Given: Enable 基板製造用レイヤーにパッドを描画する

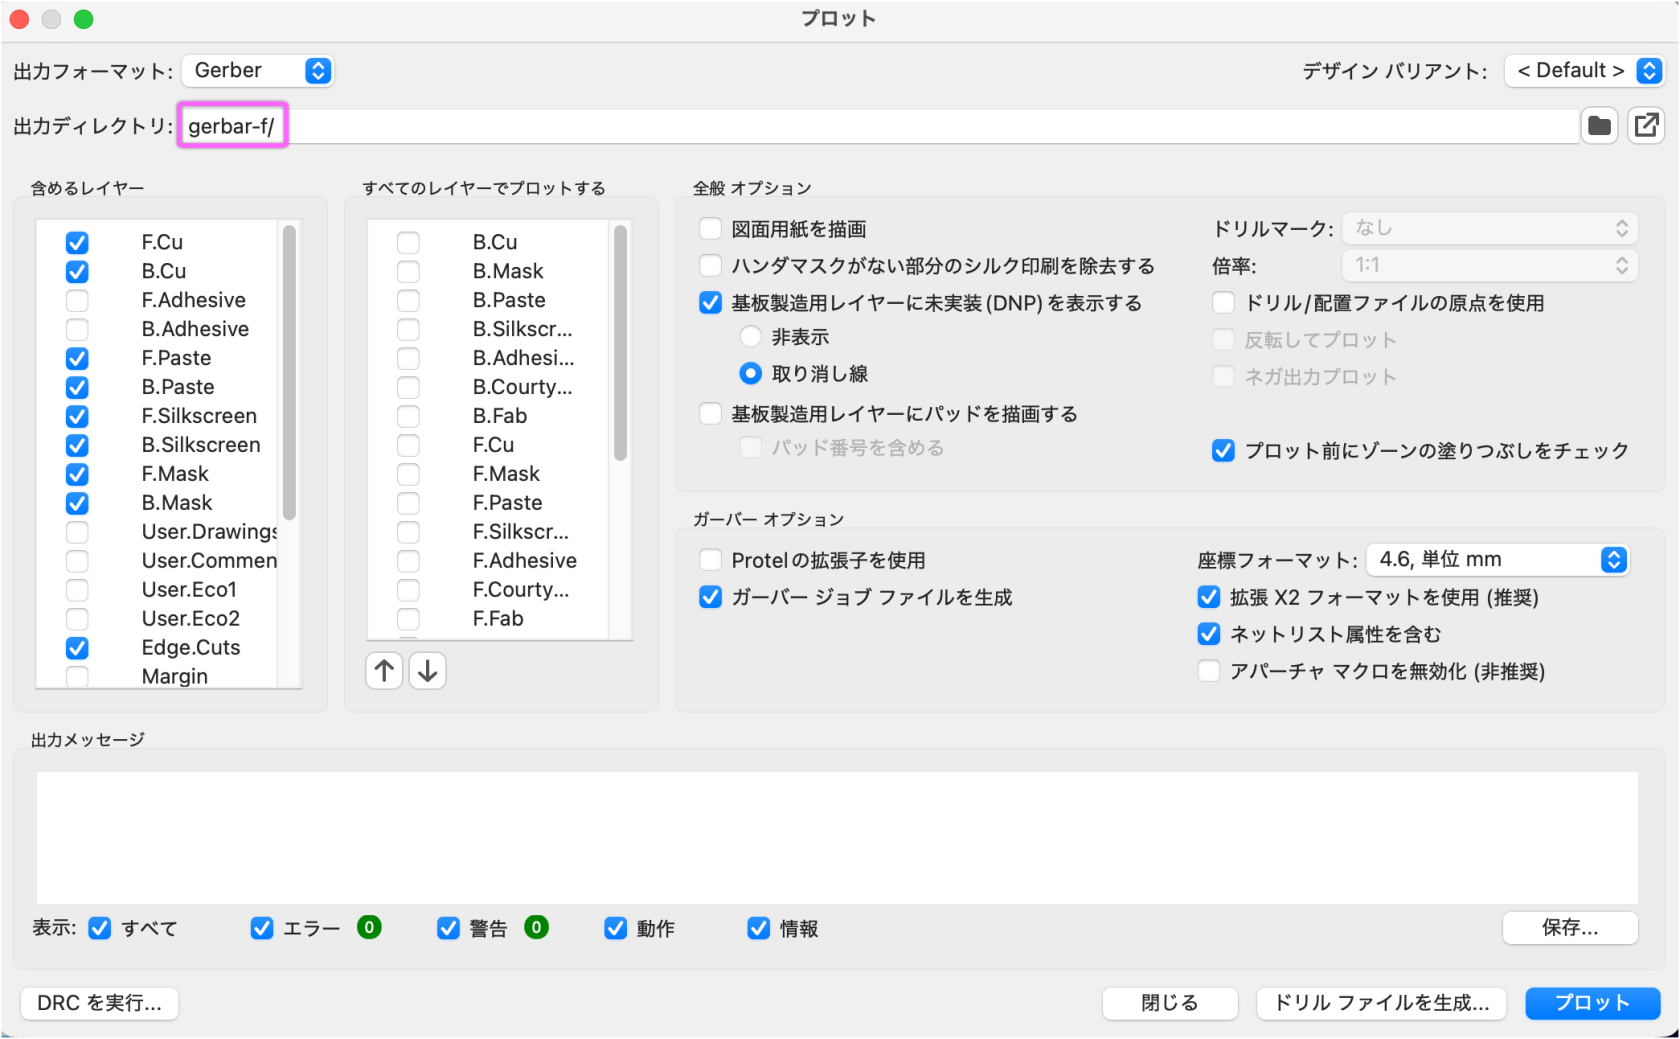Looking at the screenshot, I should click(710, 414).
